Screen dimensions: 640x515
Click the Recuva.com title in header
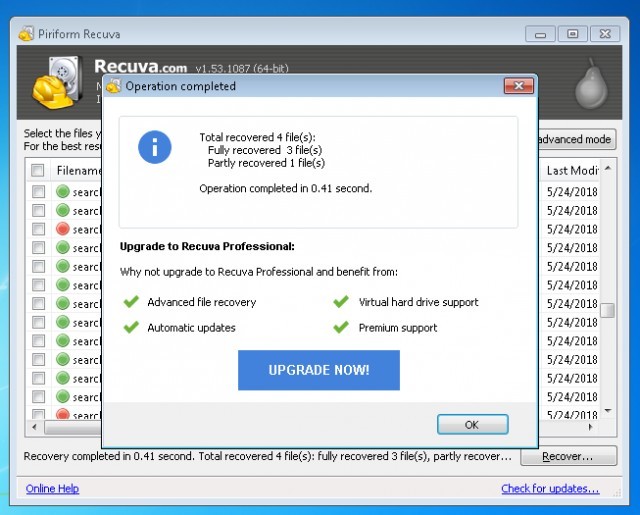point(140,66)
